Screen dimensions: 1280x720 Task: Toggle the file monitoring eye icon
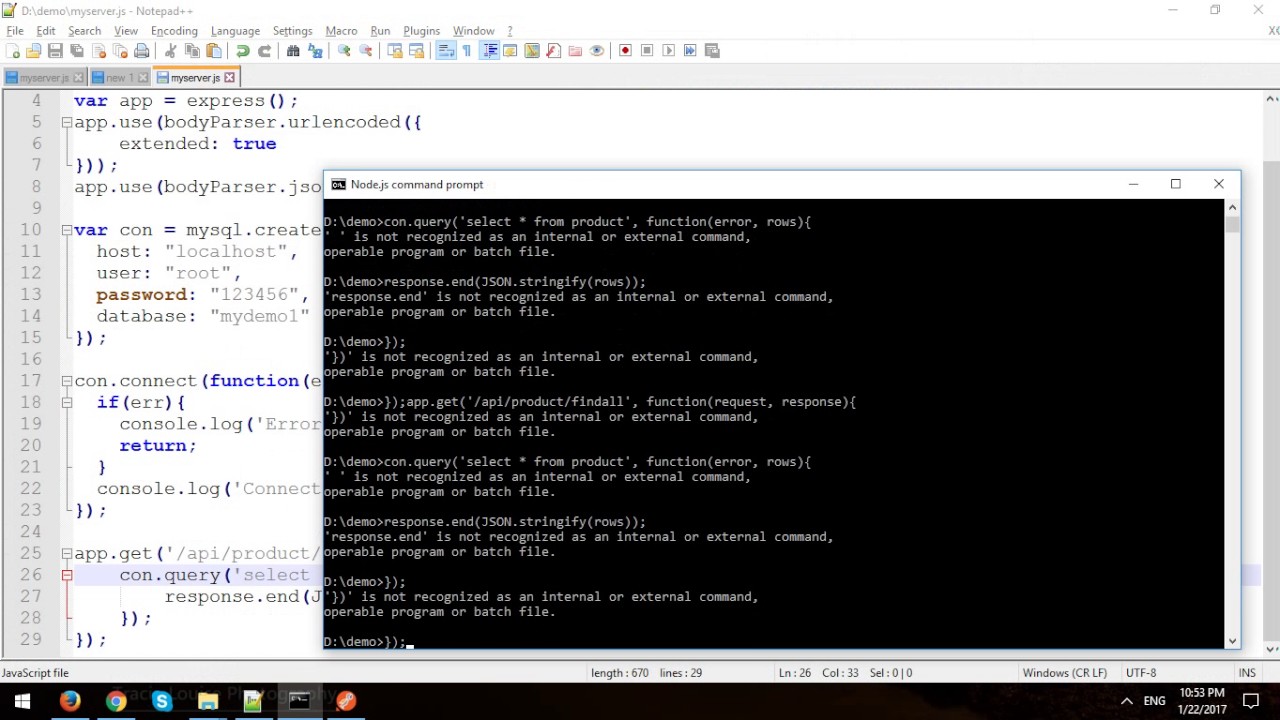coord(597,50)
